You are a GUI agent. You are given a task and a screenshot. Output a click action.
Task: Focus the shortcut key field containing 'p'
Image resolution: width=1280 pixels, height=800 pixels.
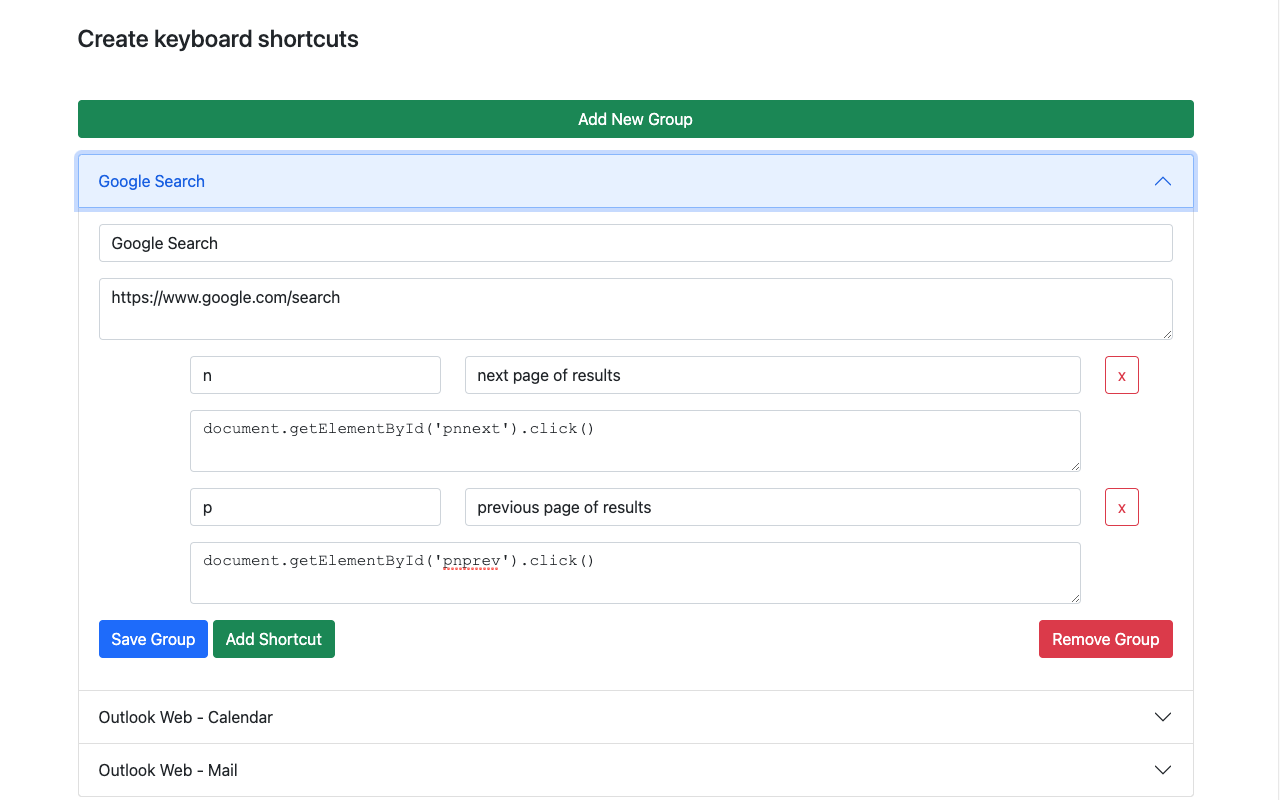pos(315,507)
